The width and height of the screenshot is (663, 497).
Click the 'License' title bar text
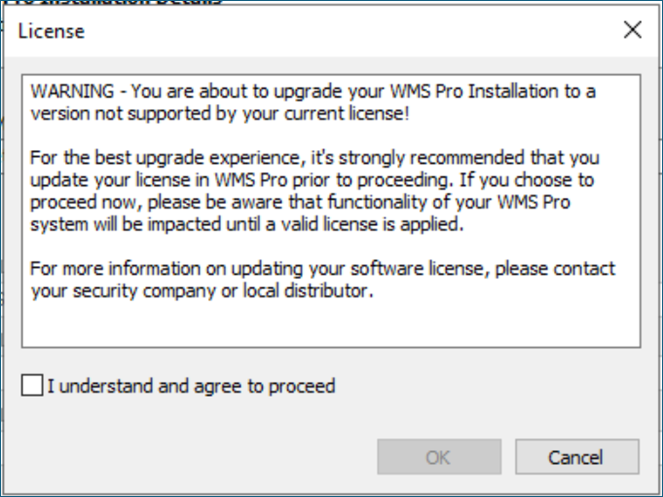(51, 31)
